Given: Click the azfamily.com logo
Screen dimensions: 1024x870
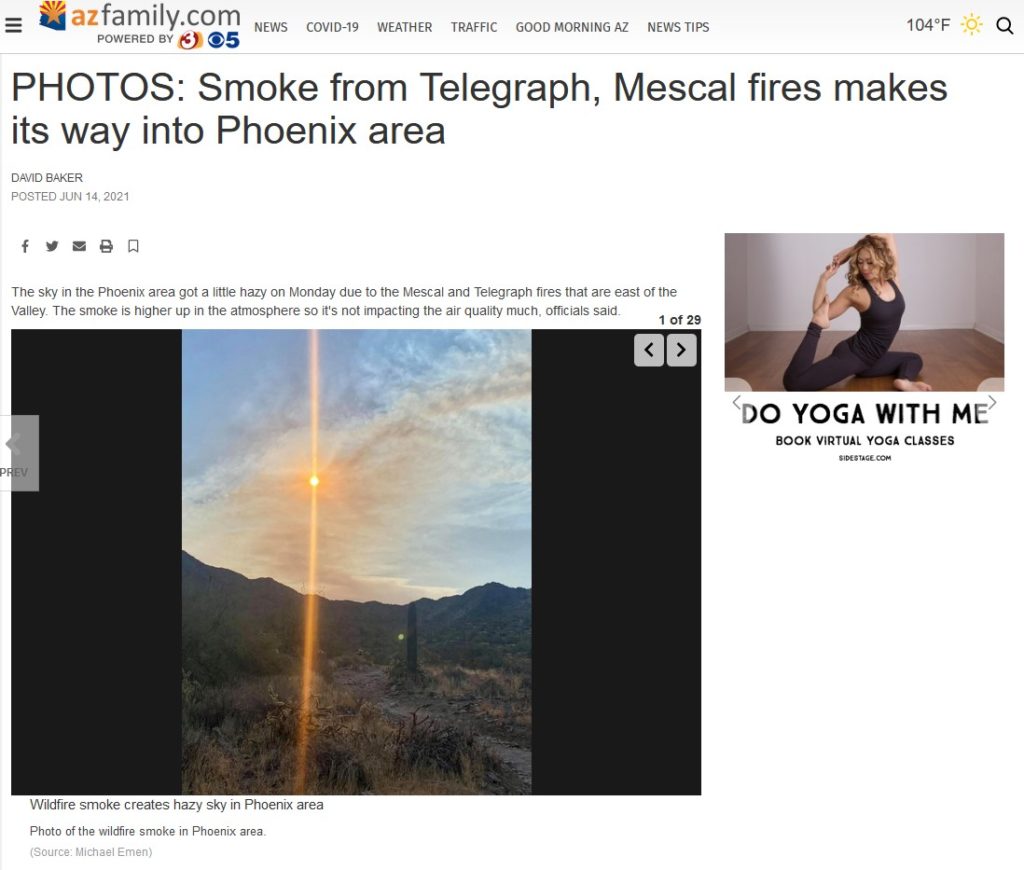Looking at the screenshot, I should 140,25.
